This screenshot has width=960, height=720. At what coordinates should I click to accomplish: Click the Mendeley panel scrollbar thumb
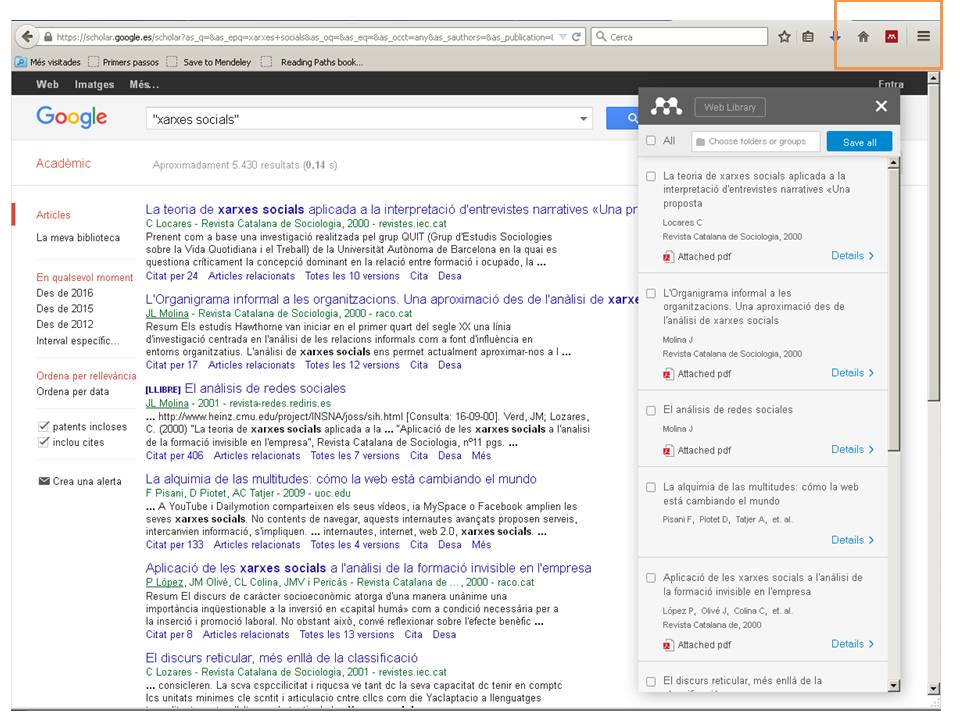coord(894,310)
